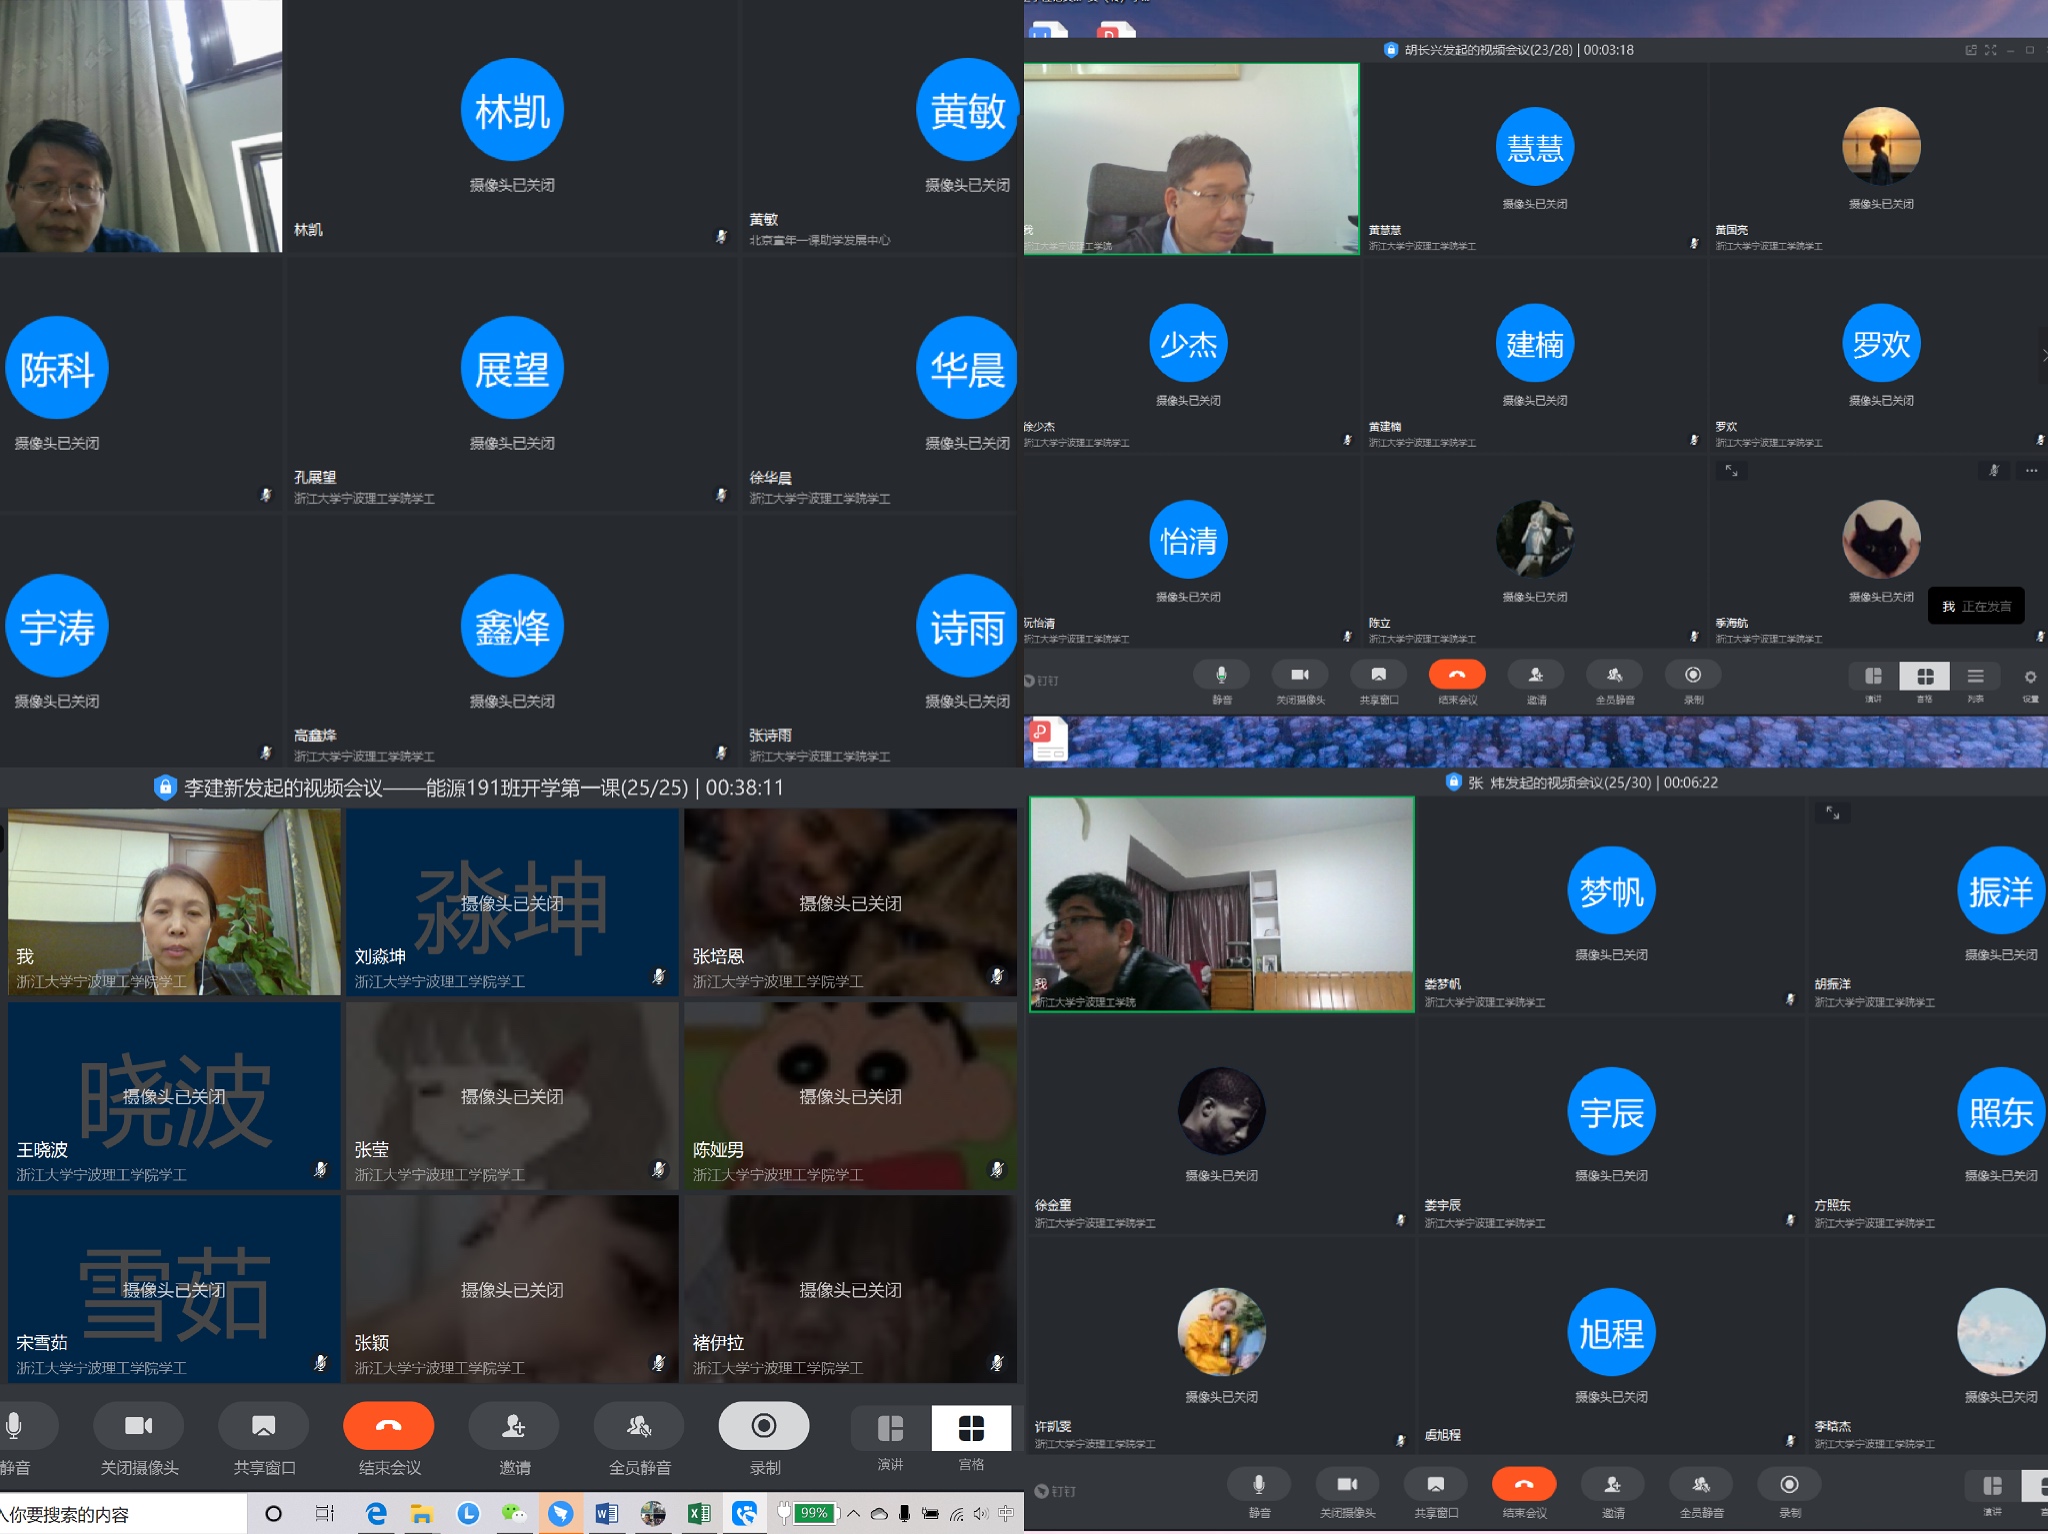Open more options dots on 季海航 tile
Screen dimensions: 2048x1534
pos(2031,470)
